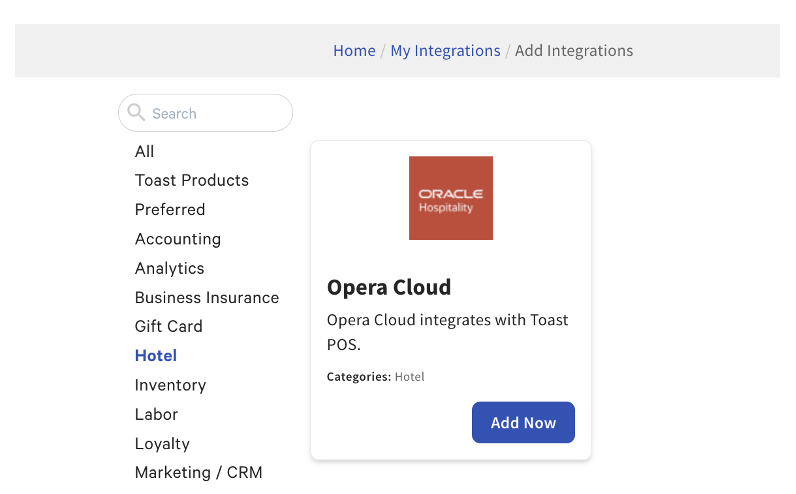Click the Oracle Hospitality logo

[x=450, y=198]
